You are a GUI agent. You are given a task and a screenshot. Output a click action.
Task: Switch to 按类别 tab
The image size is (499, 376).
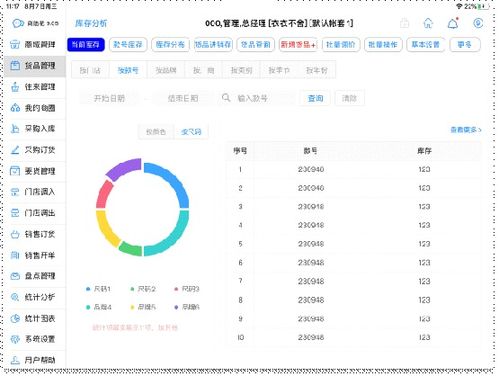[x=241, y=70]
